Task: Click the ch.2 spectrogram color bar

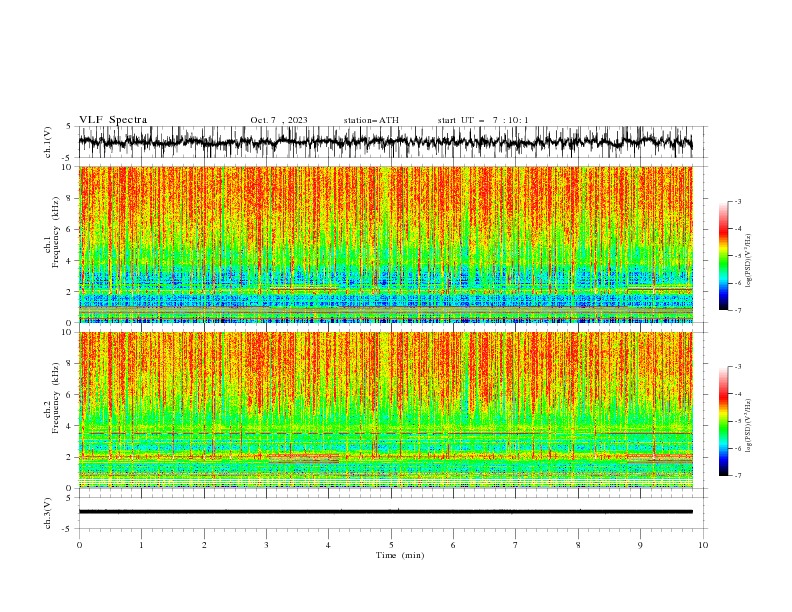Action: point(723,421)
